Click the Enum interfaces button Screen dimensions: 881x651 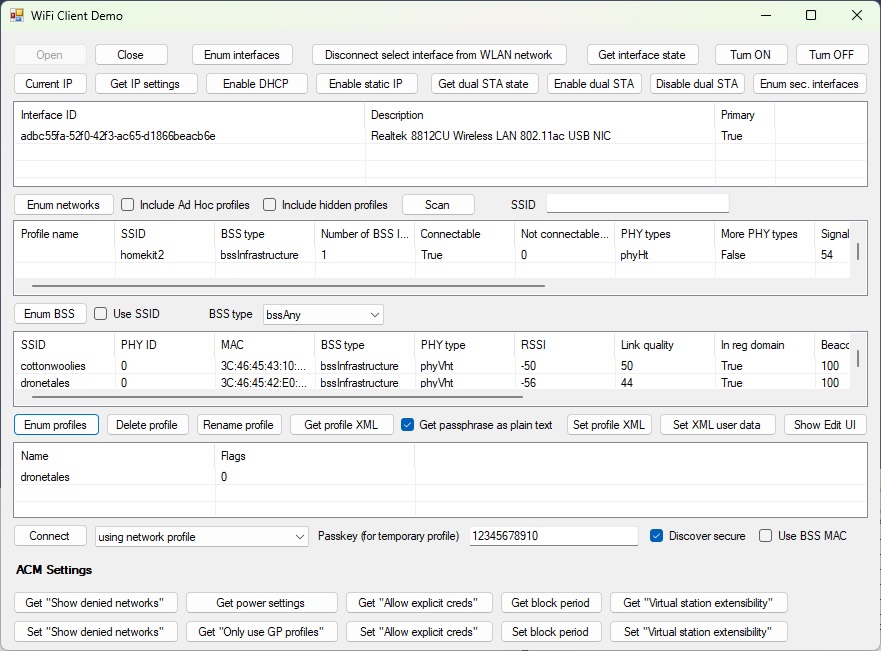click(242, 55)
